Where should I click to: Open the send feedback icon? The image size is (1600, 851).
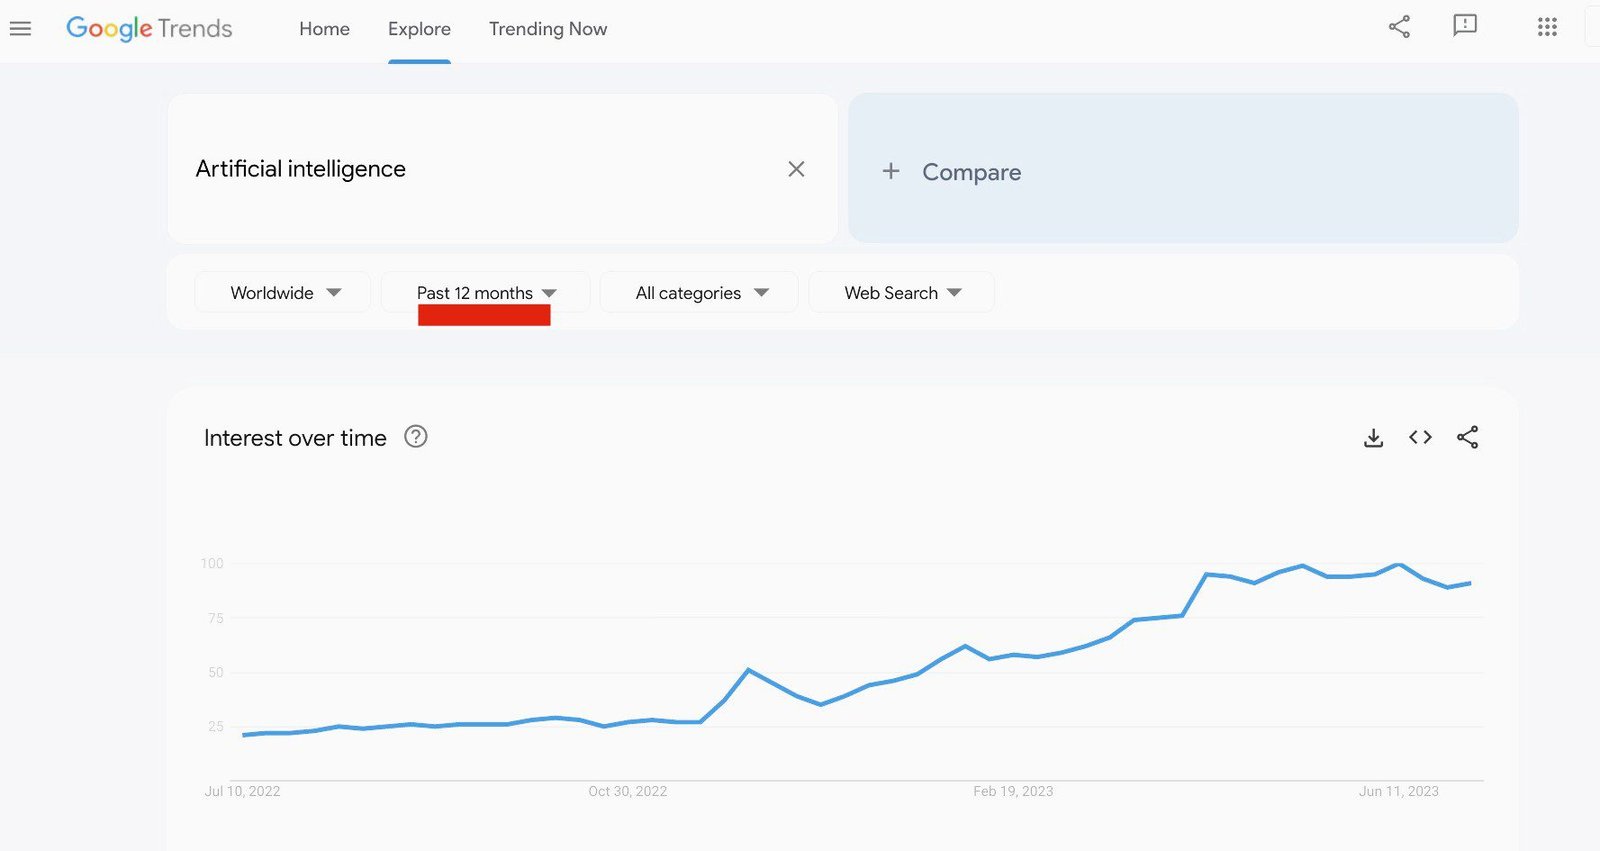[x=1465, y=26]
